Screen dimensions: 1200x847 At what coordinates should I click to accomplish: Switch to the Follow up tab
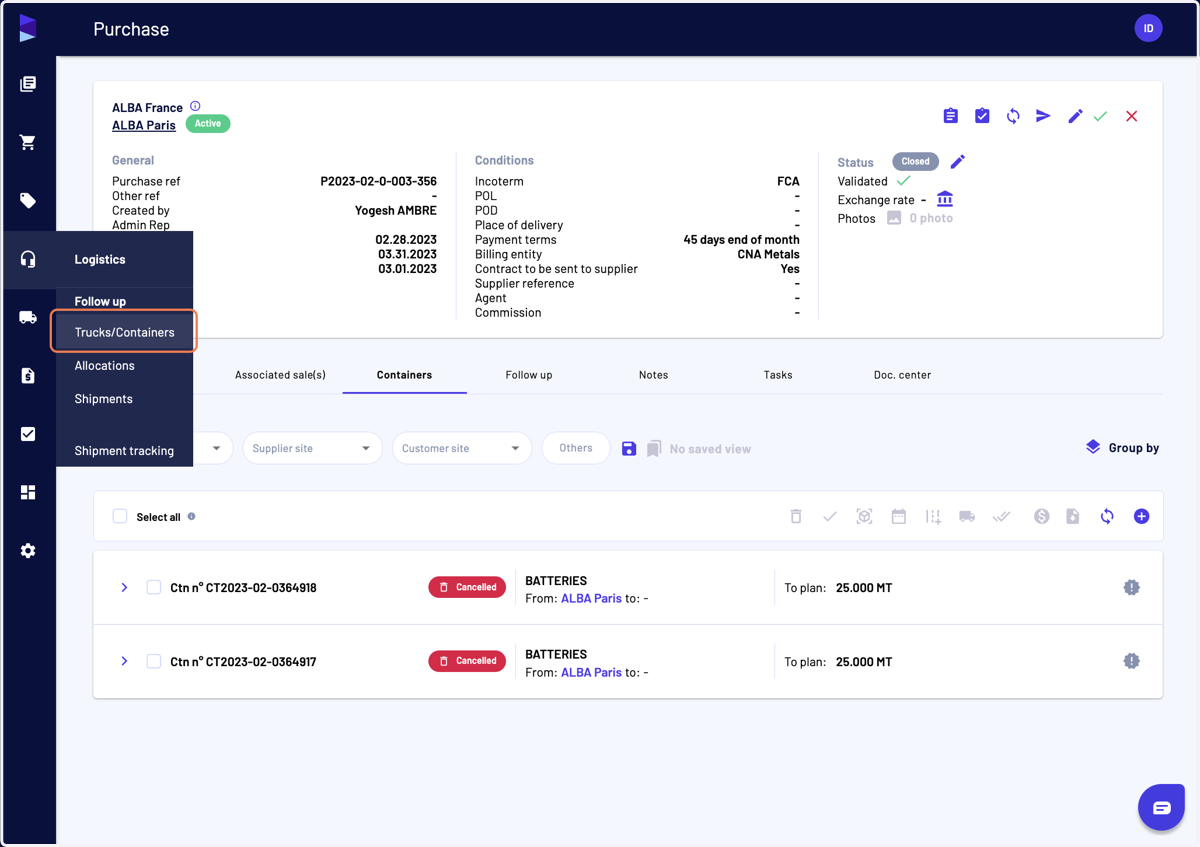(529, 375)
